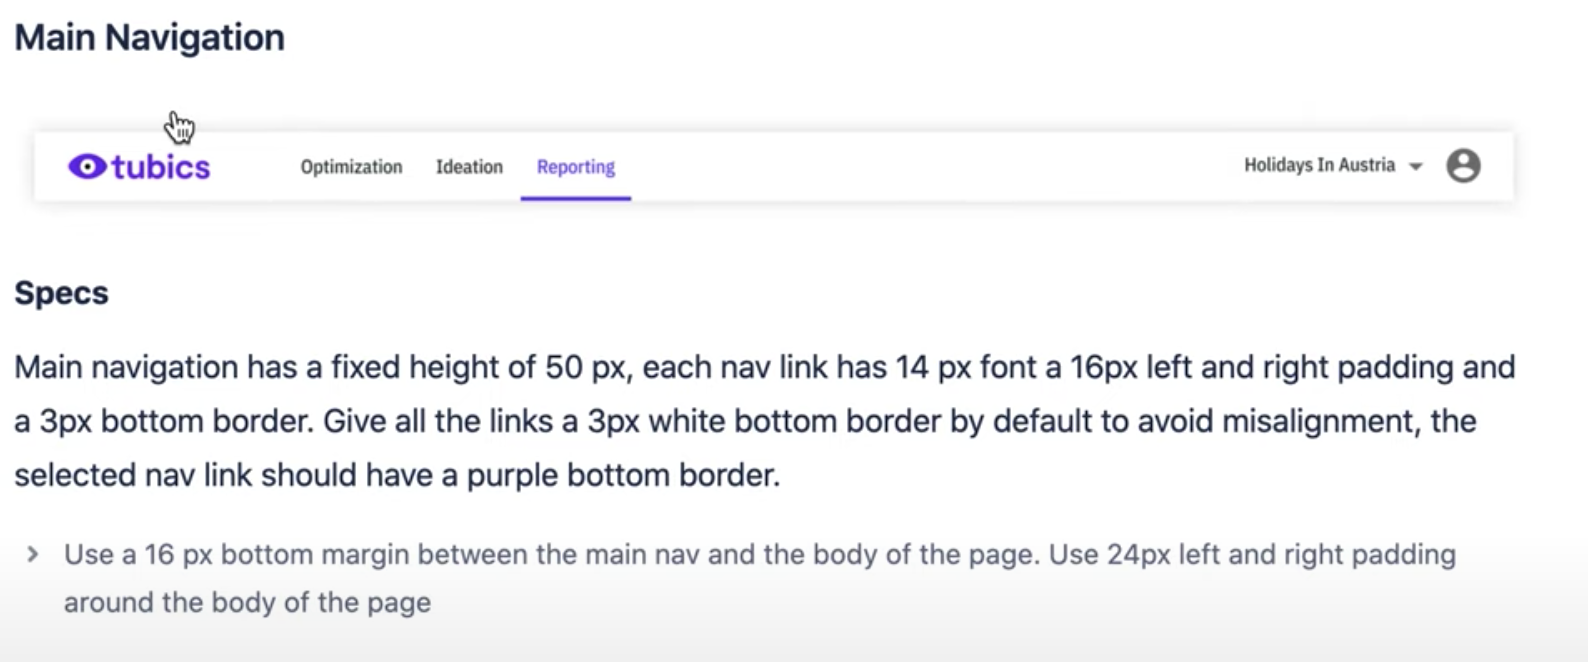Switch to the Reporting tab
1588x662 pixels.
575,167
